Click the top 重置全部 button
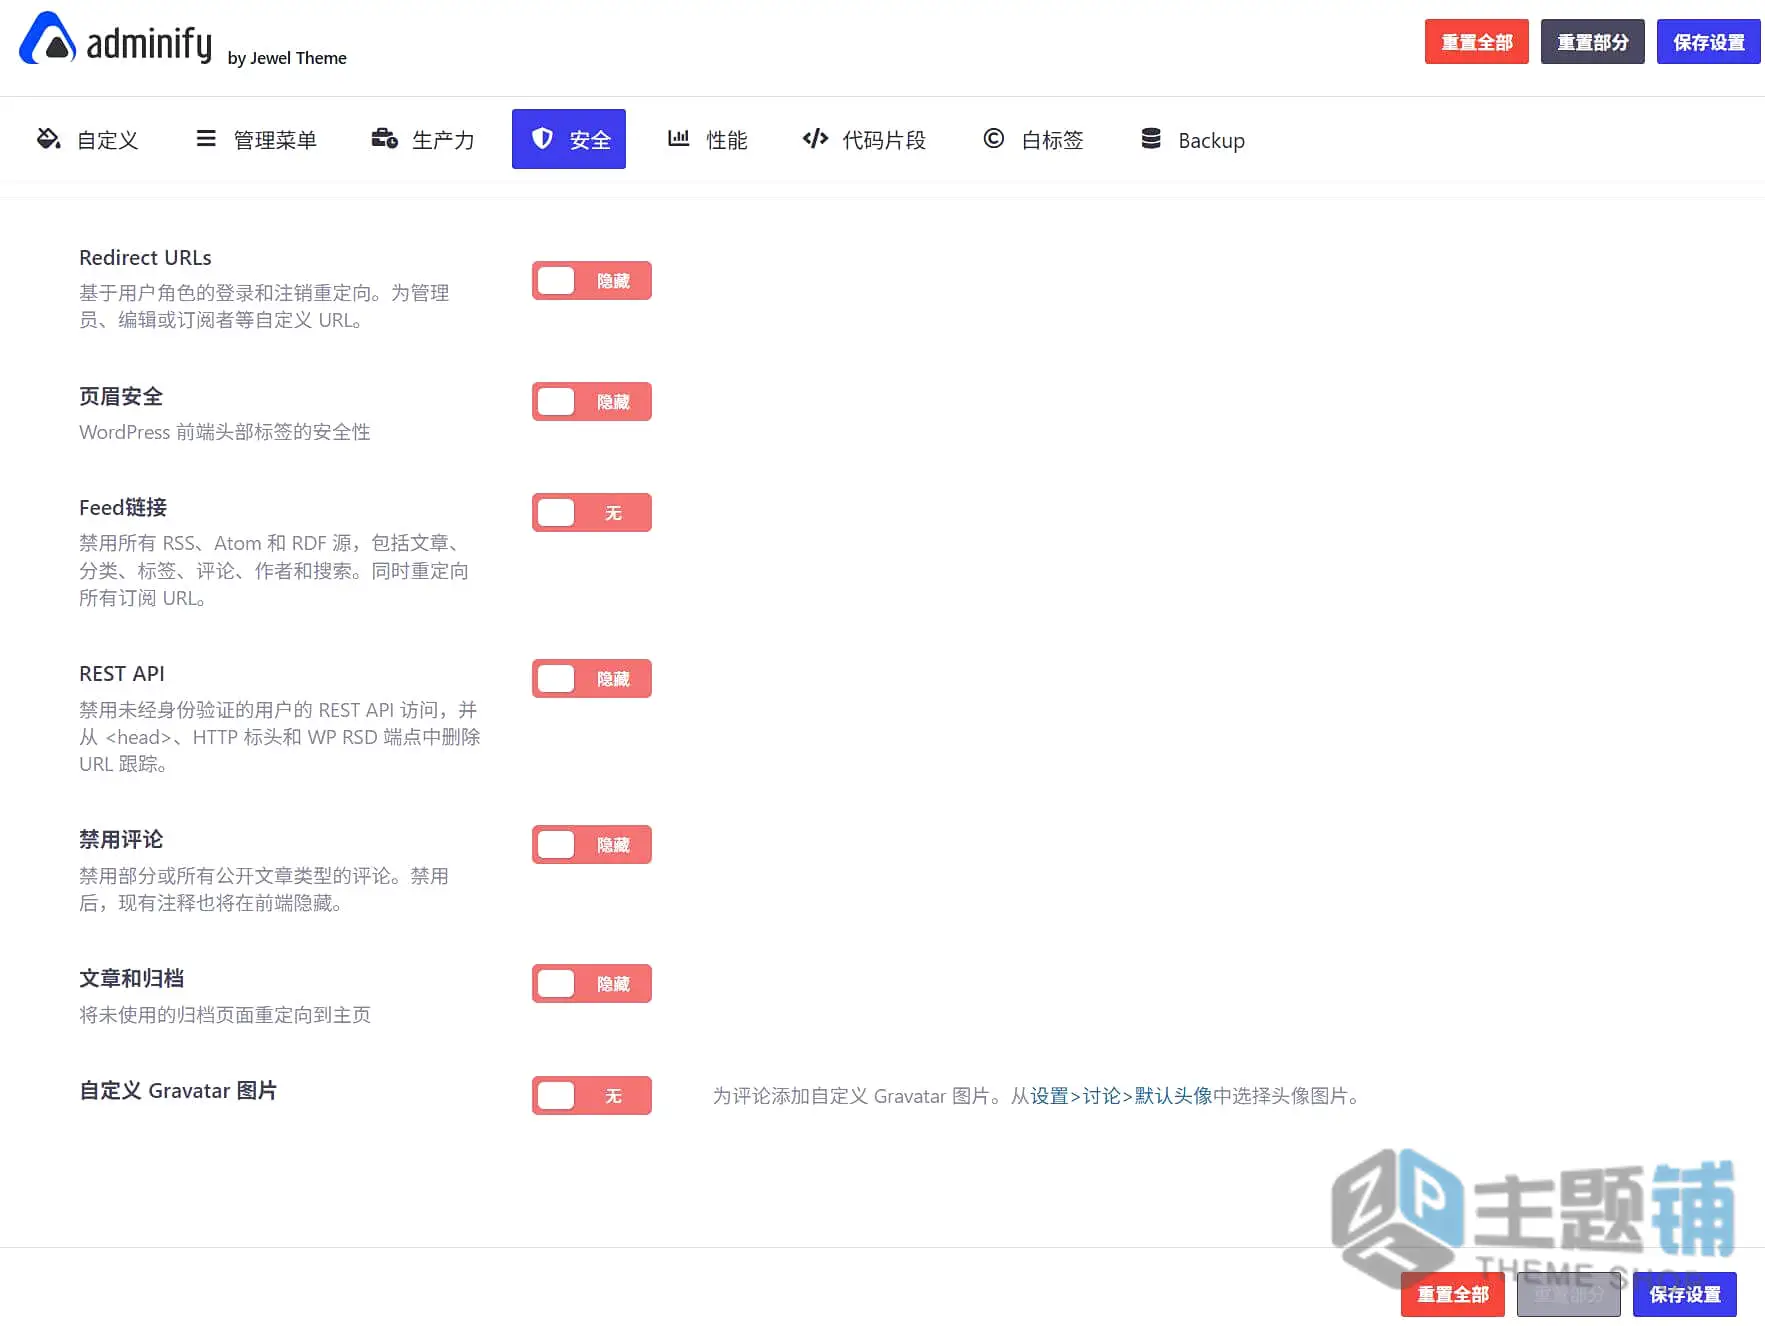The width and height of the screenshot is (1765, 1326). pos(1476,42)
